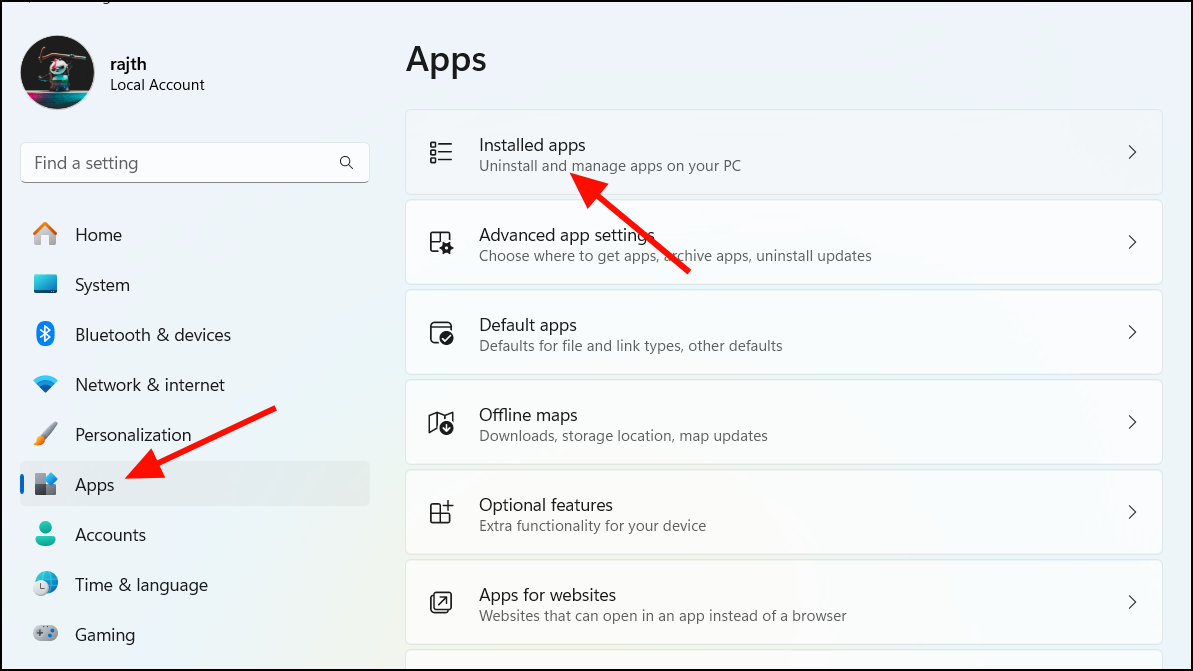Click the Optional features grid-plus icon
The height and width of the screenshot is (671, 1193).
[441, 512]
